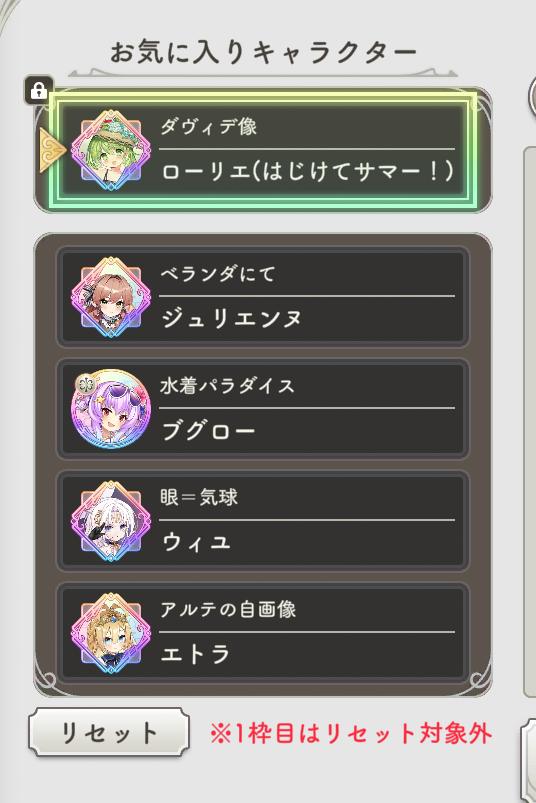
Task: Click the 水着パラダイス title text
Action: 227,386
